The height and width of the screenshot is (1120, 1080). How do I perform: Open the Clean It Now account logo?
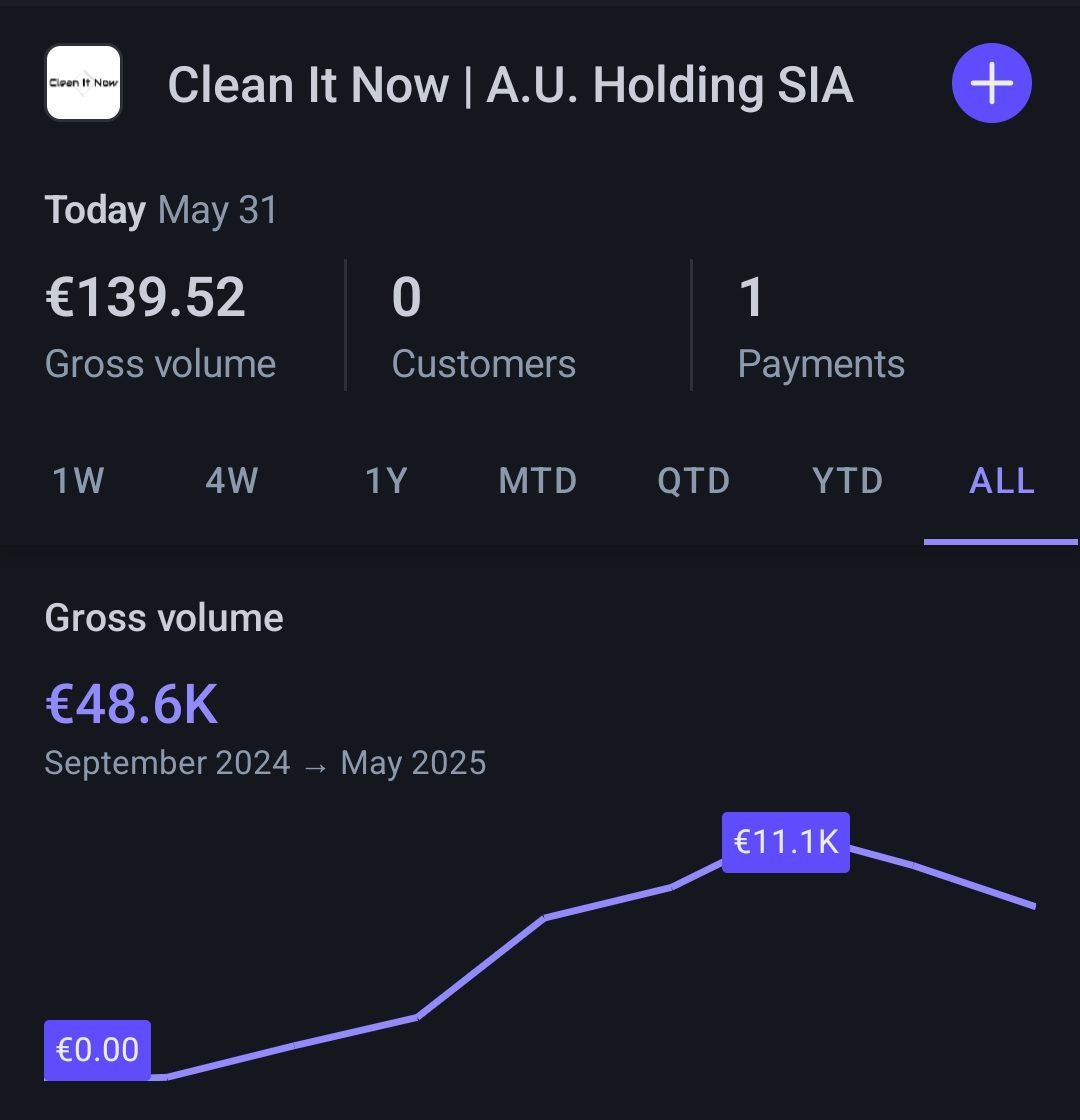tap(84, 83)
